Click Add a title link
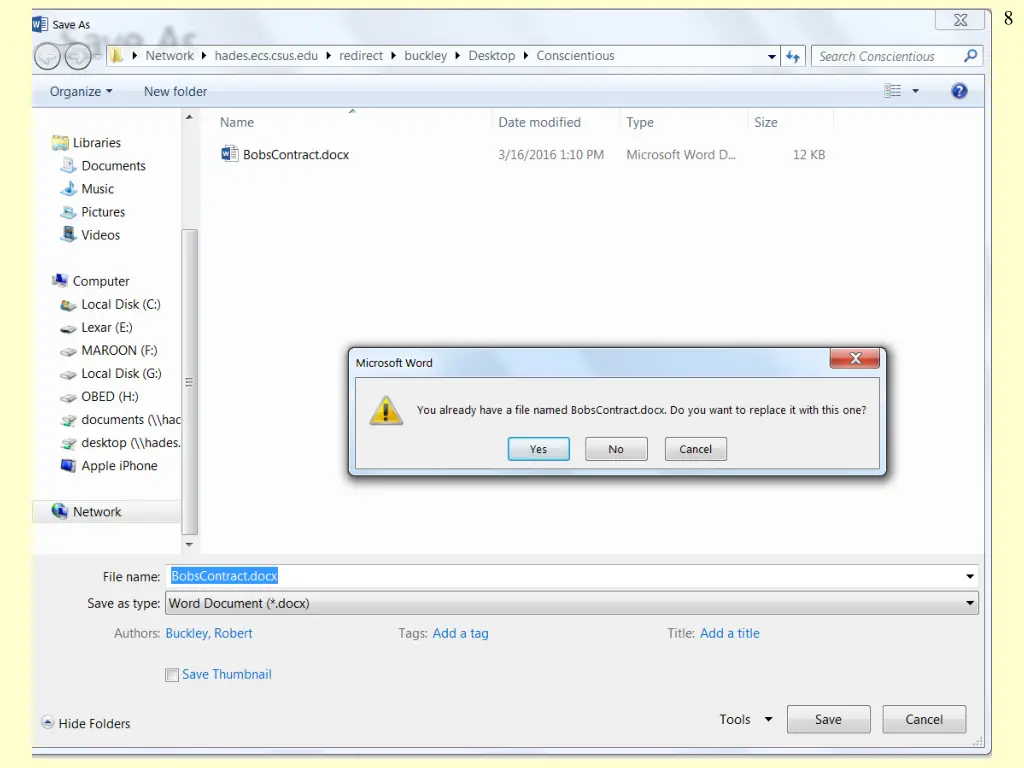1024x768 pixels. point(729,633)
